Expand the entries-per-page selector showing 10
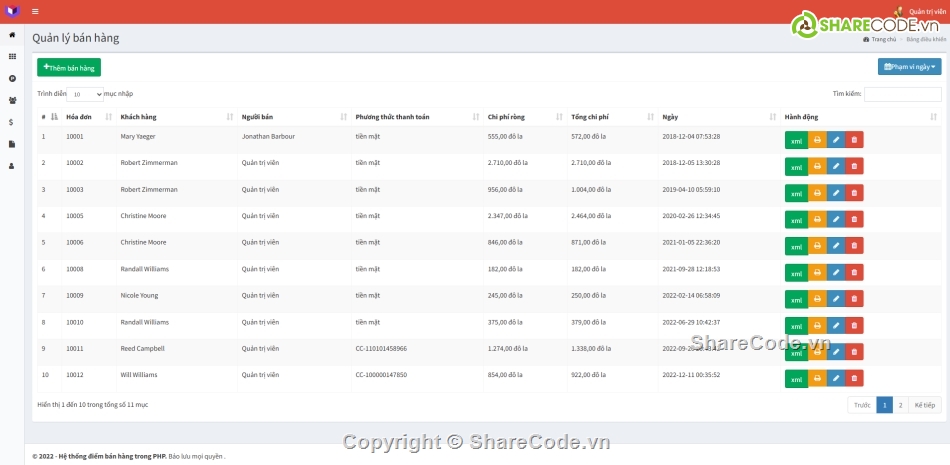The height and width of the screenshot is (465, 950). pyautogui.click(x=85, y=94)
